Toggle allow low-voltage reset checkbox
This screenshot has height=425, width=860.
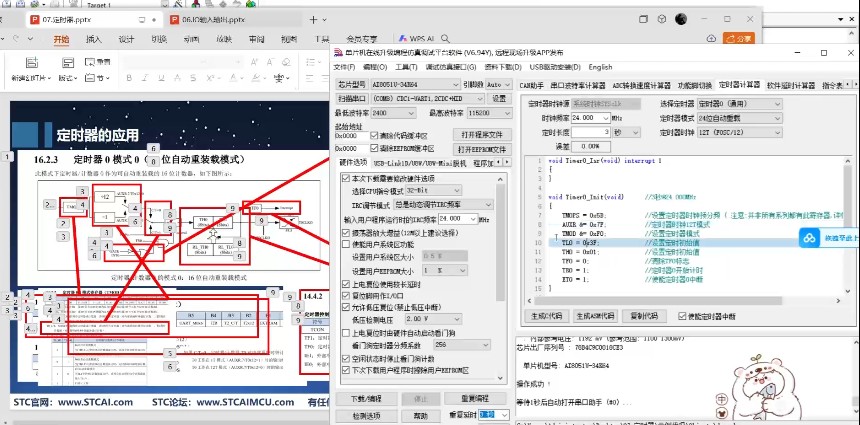pyautogui.click(x=346, y=307)
